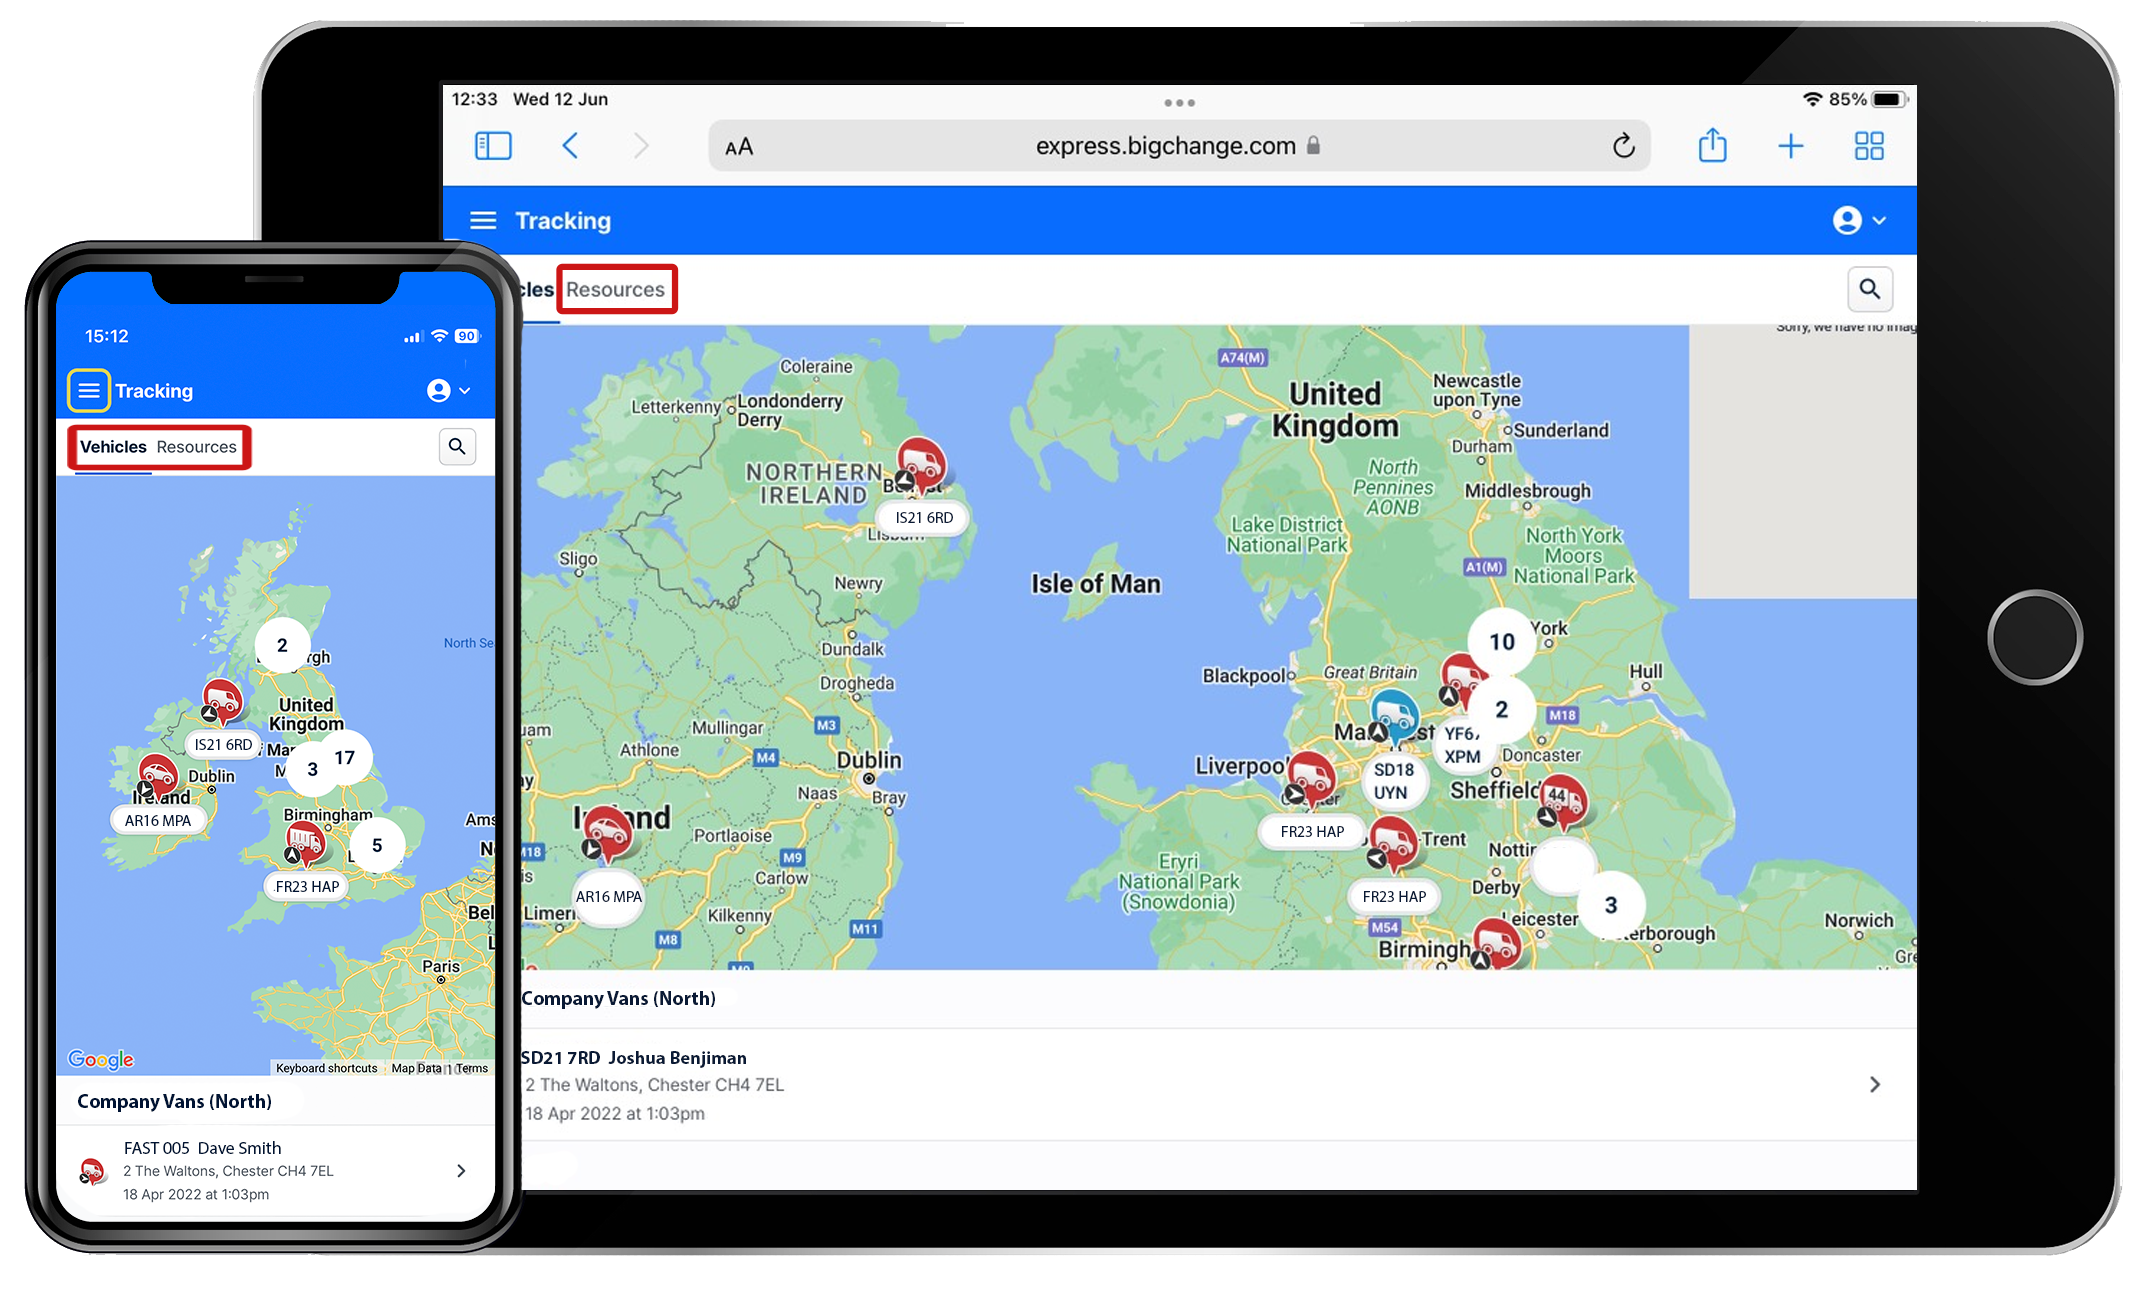Viewport: 2147px width, 1302px height.
Task: Select the Resources tab on the tablet
Action: click(x=615, y=289)
